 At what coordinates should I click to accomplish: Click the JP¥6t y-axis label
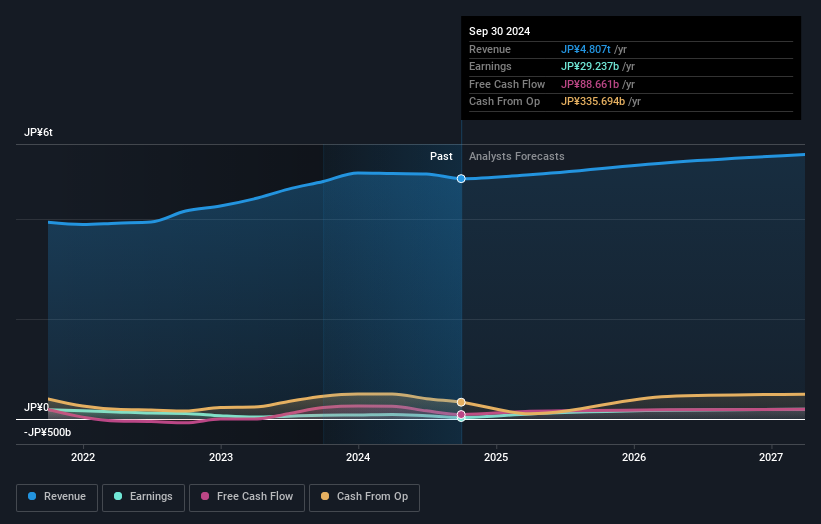click(x=38, y=132)
